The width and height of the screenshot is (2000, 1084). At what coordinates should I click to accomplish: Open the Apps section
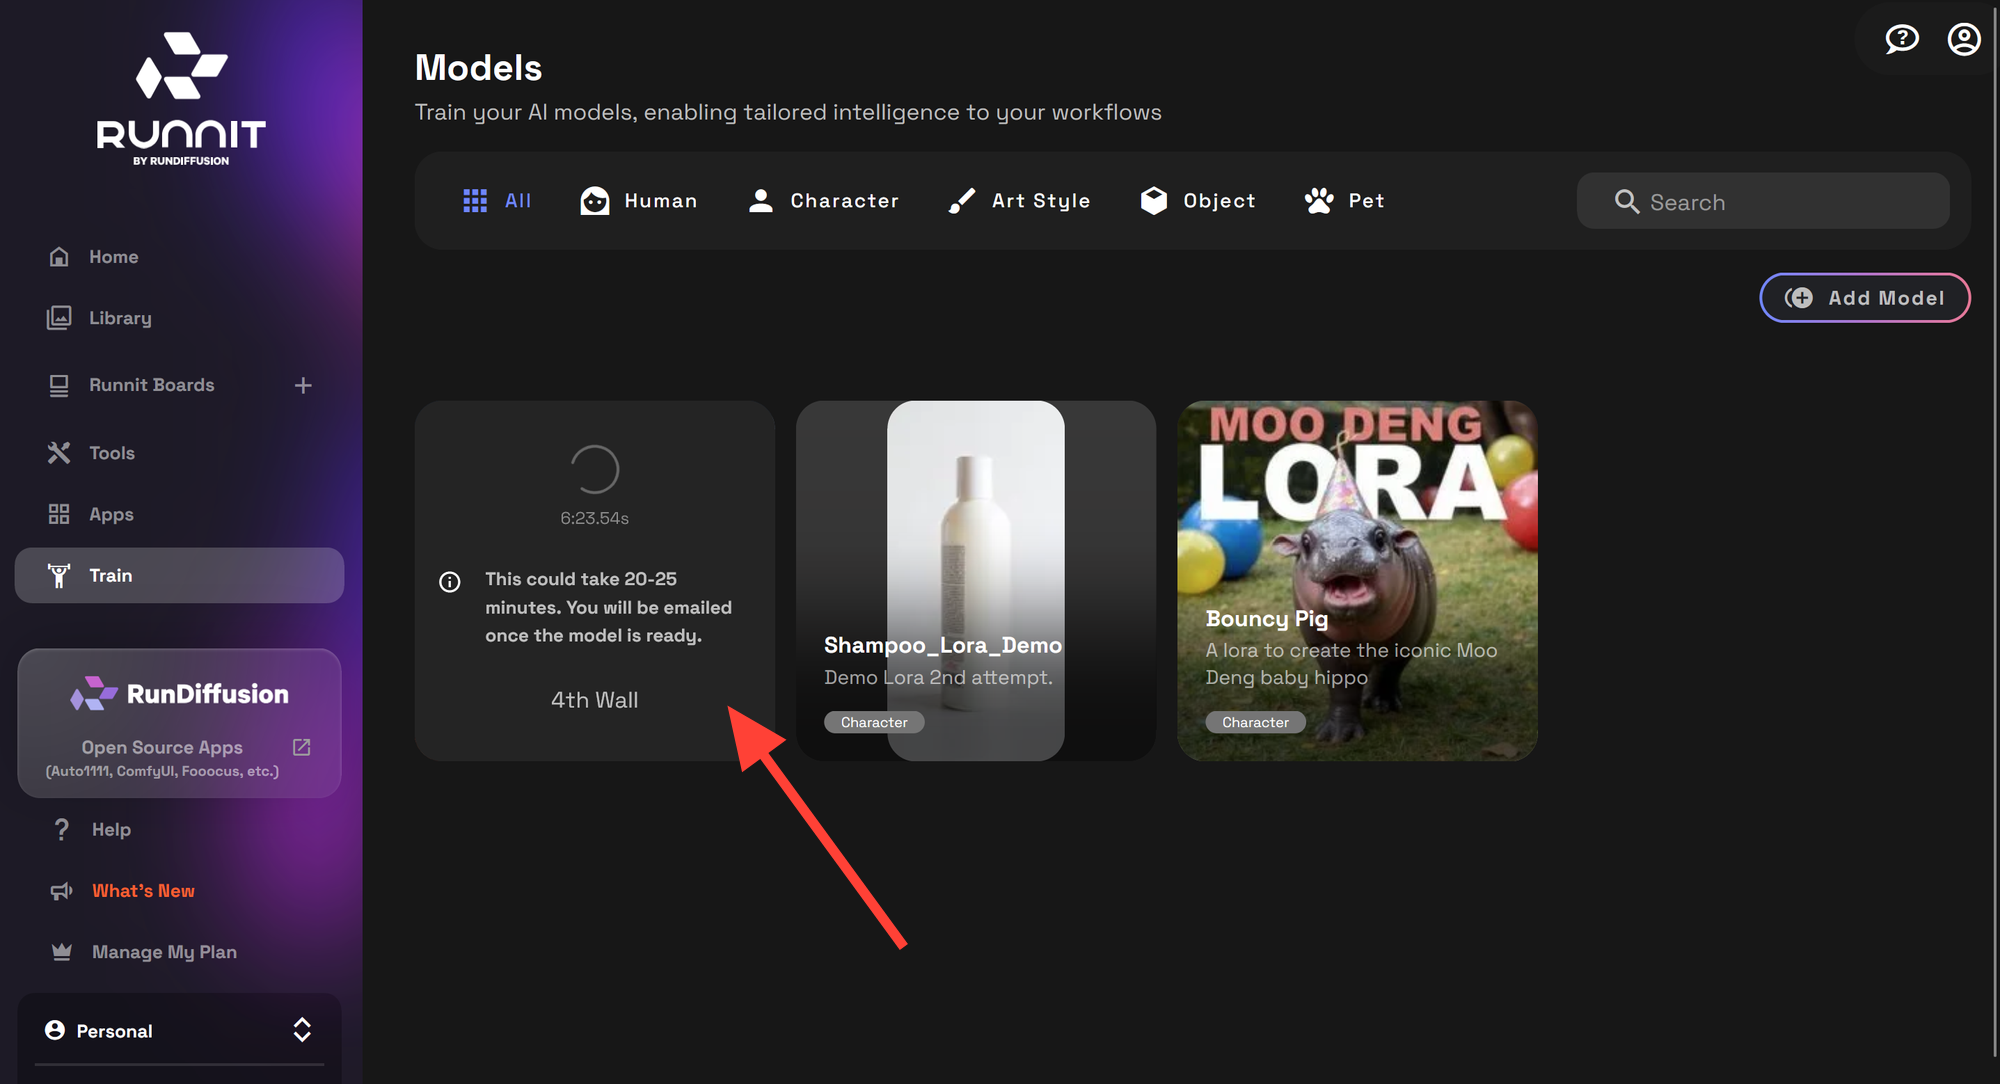click(x=110, y=513)
